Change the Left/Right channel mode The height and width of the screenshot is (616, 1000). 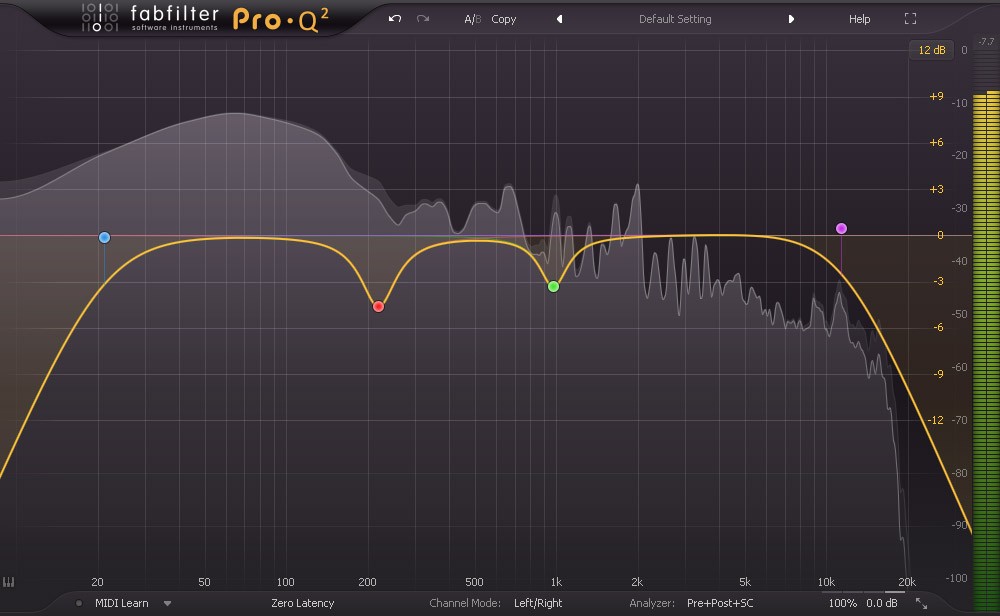click(x=538, y=603)
